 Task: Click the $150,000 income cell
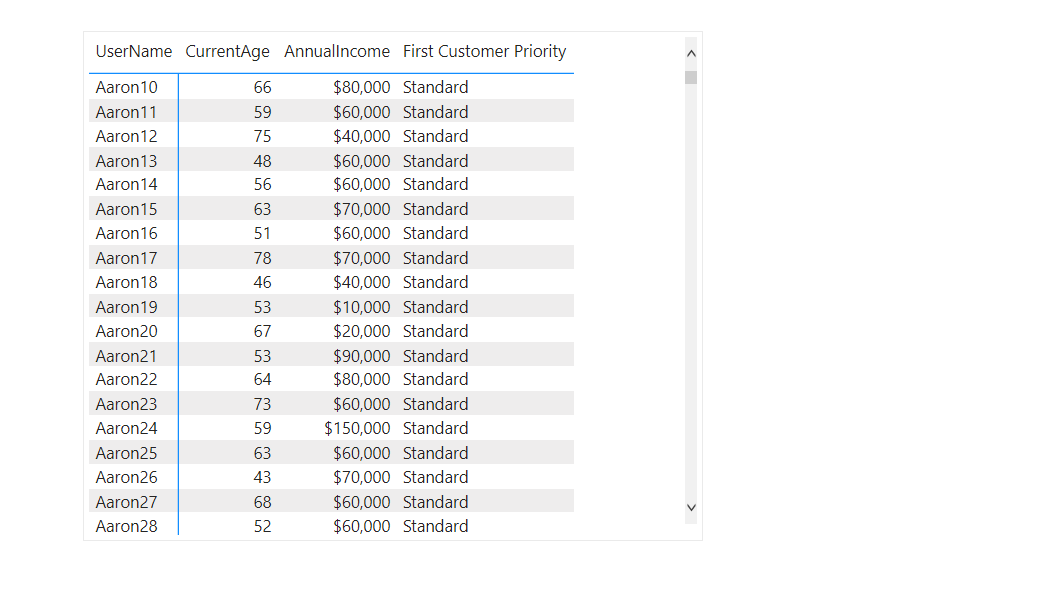coord(357,428)
